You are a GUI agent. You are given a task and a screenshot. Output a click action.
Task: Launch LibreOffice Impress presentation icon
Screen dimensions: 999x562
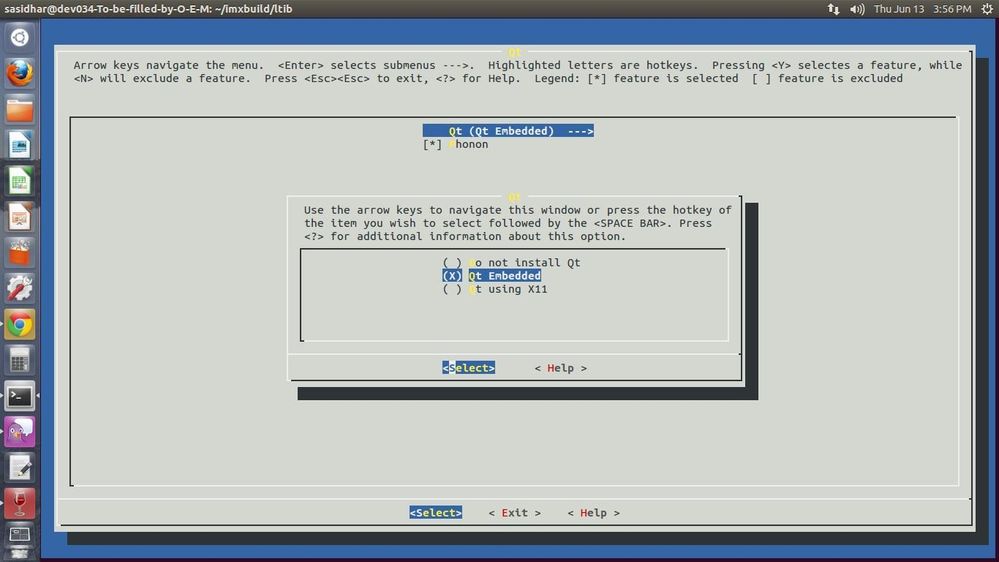point(19,217)
